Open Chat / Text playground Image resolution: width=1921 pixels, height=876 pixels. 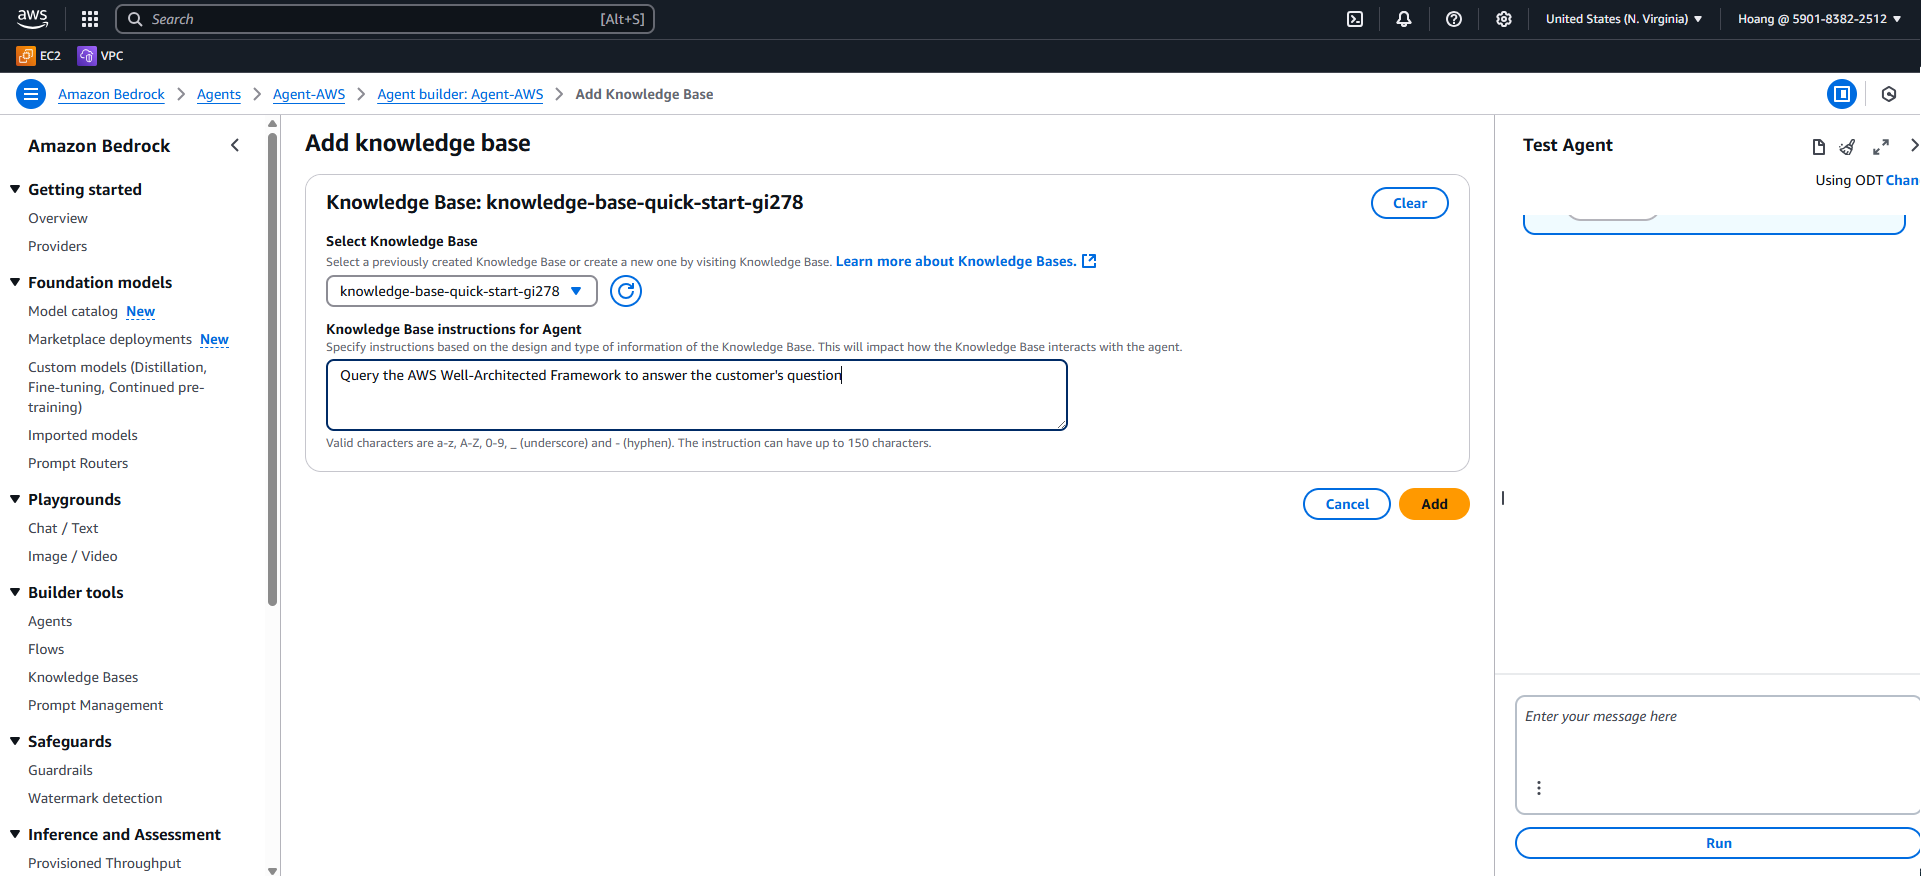coord(63,528)
